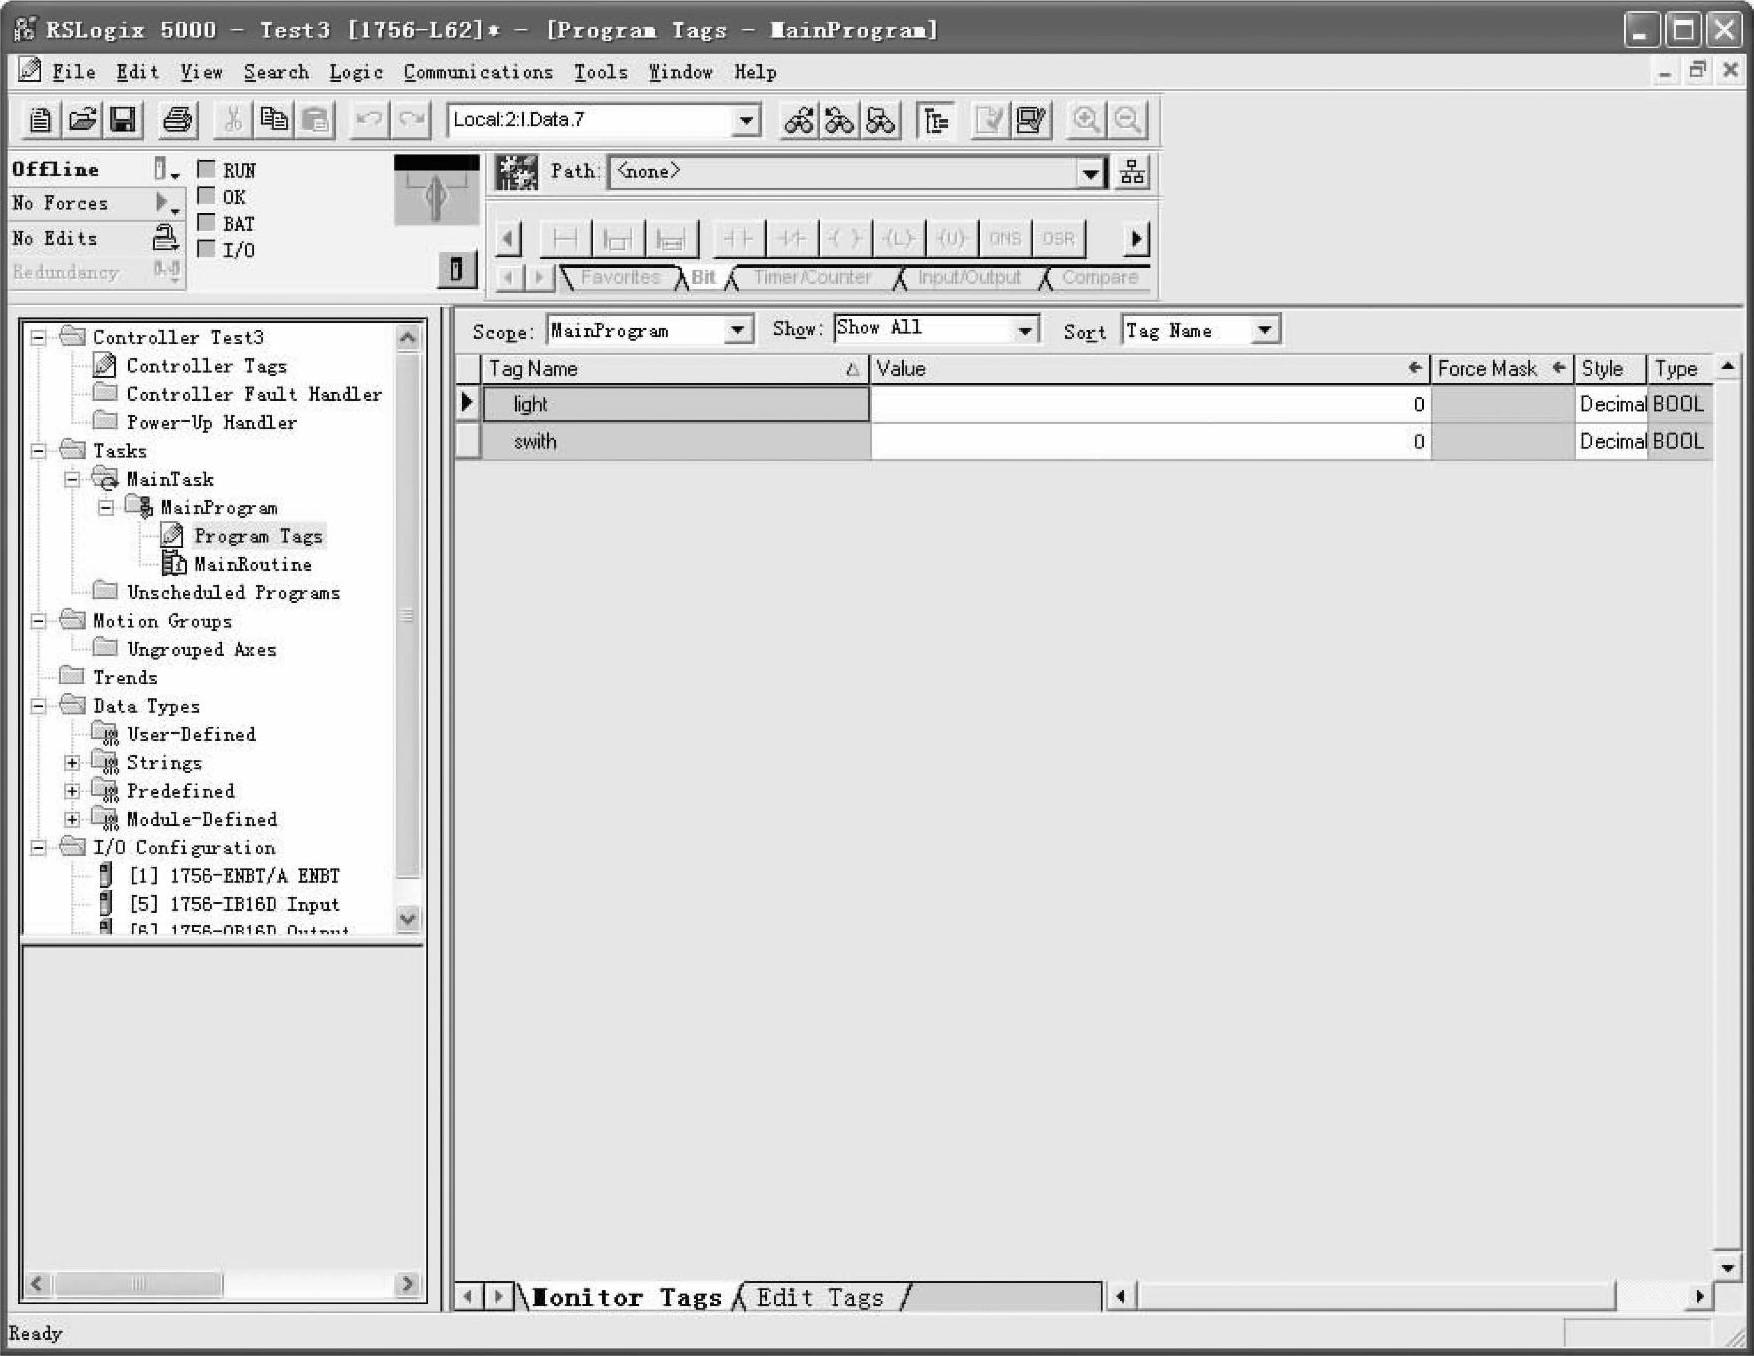The height and width of the screenshot is (1356, 1754).
Task: Open the Sort Tag Name dropdown
Action: 1266,330
